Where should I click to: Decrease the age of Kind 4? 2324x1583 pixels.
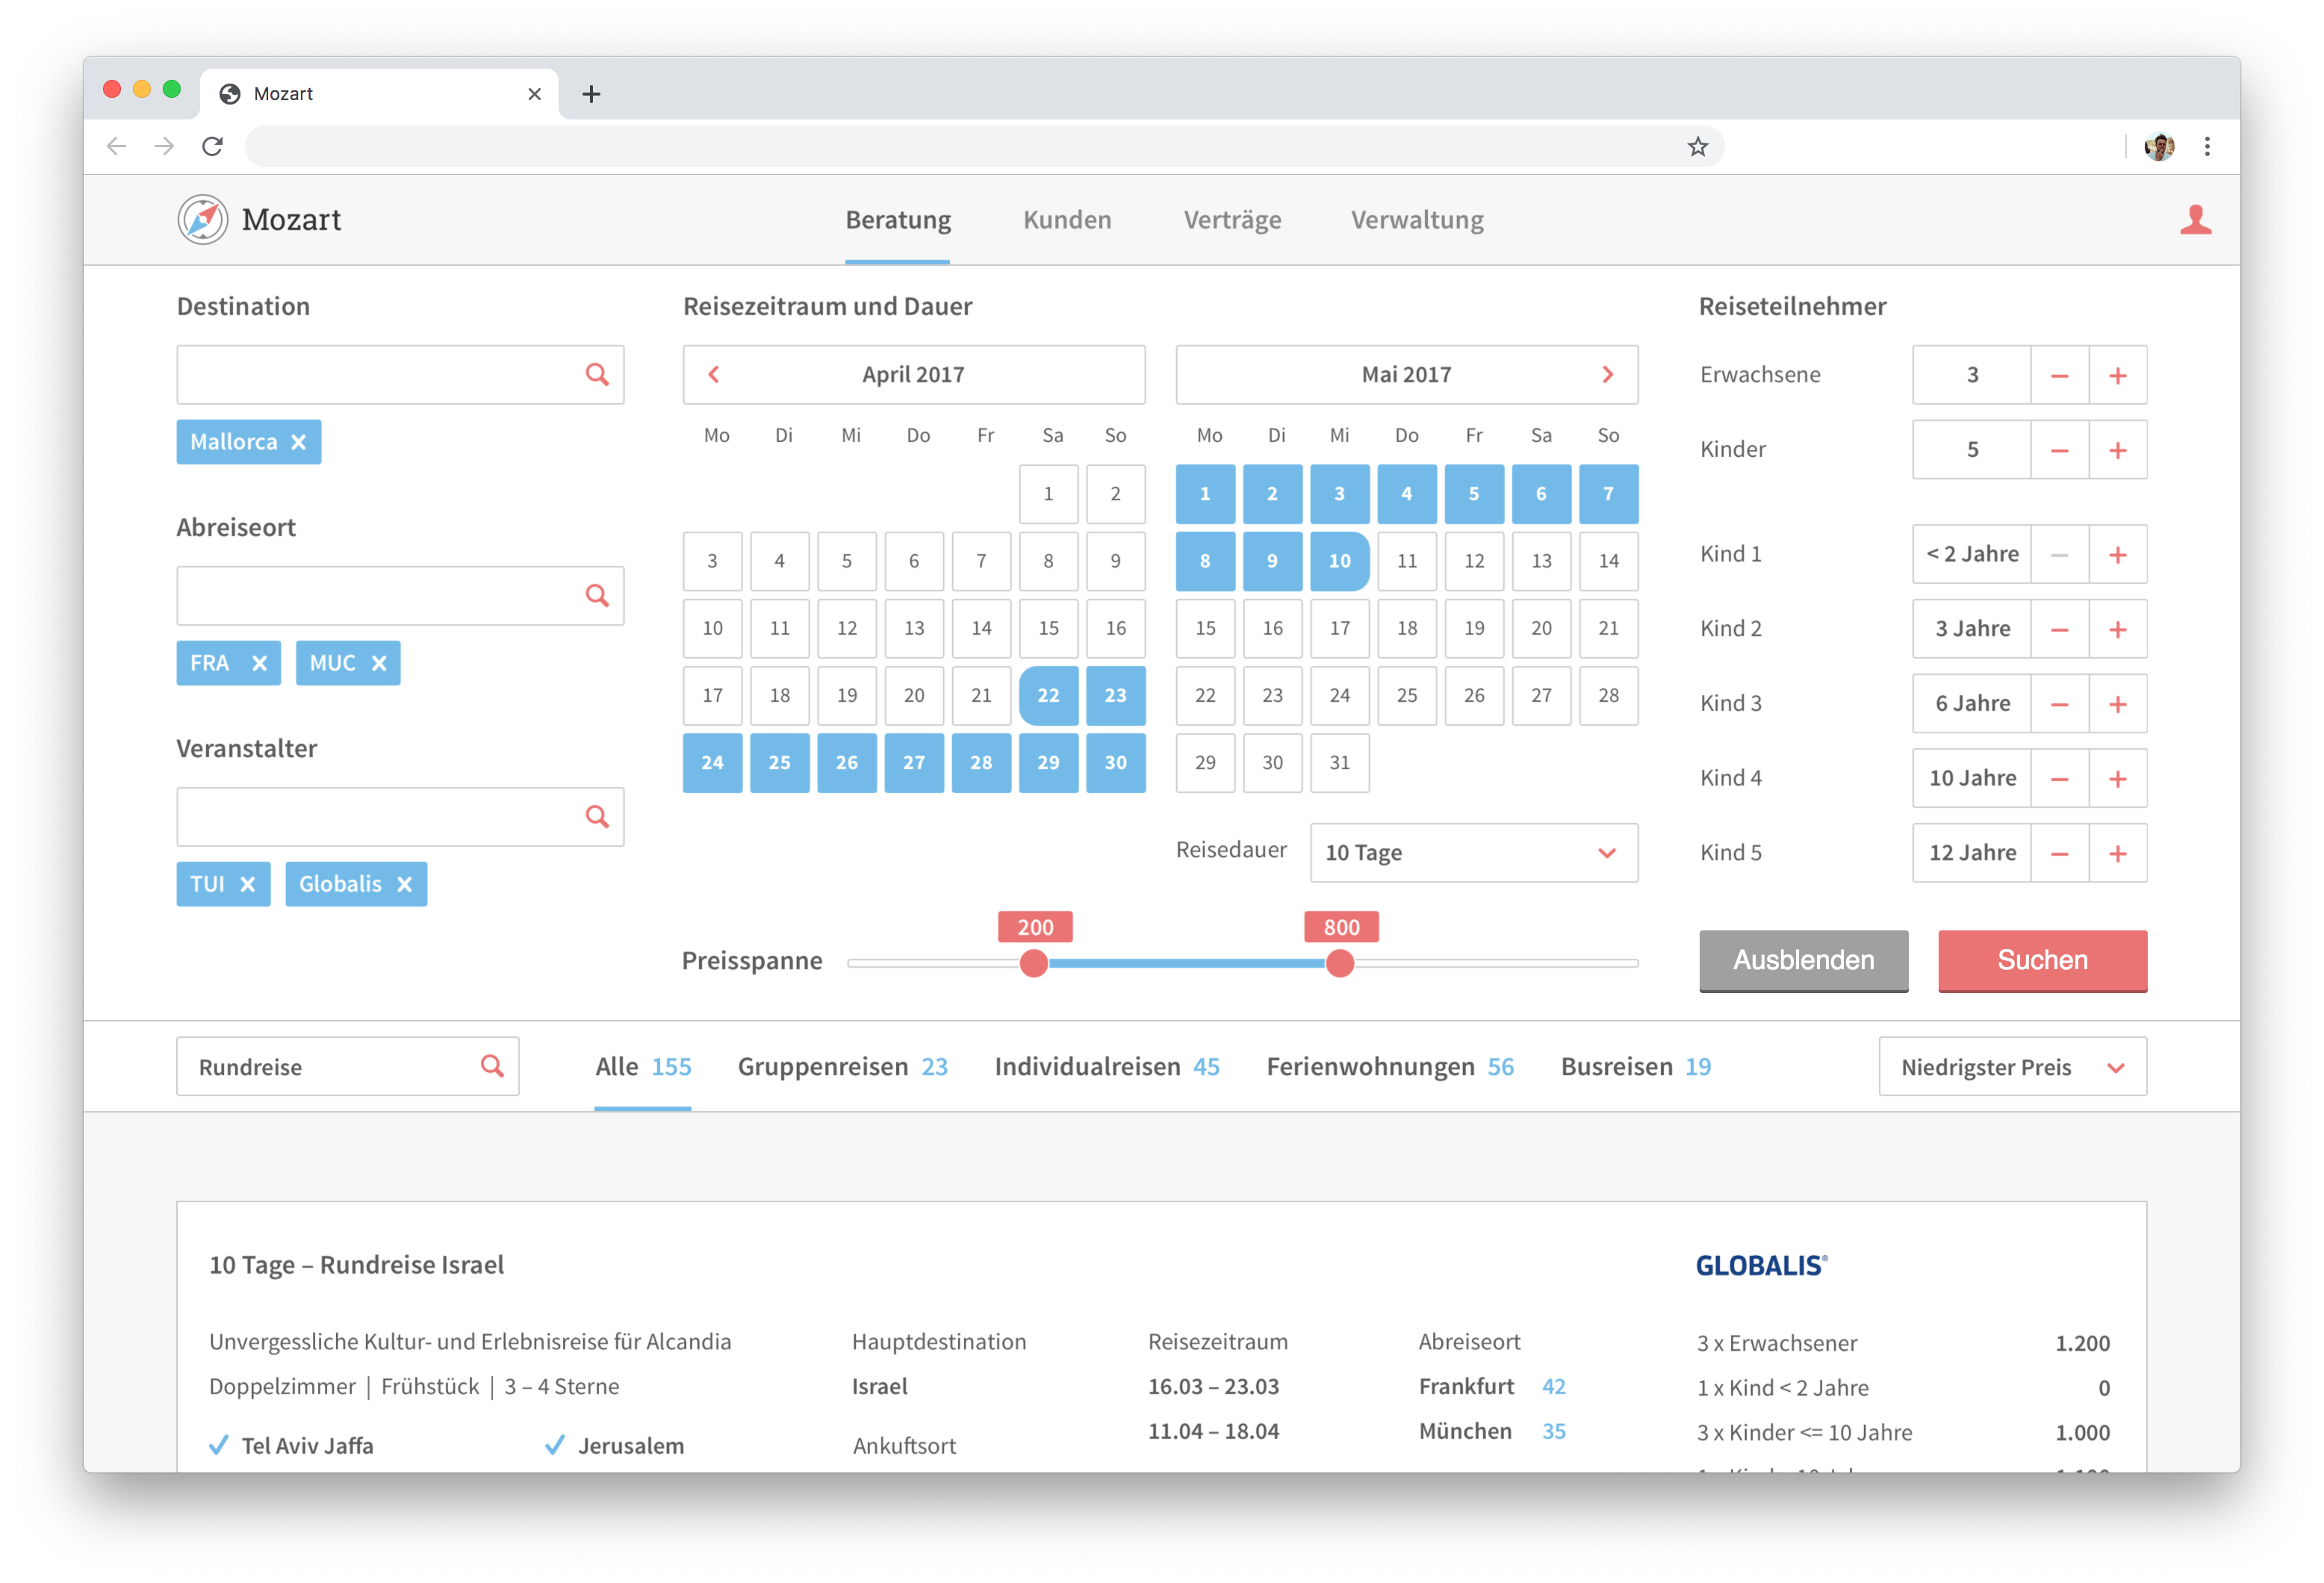(x=2060, y=779)
